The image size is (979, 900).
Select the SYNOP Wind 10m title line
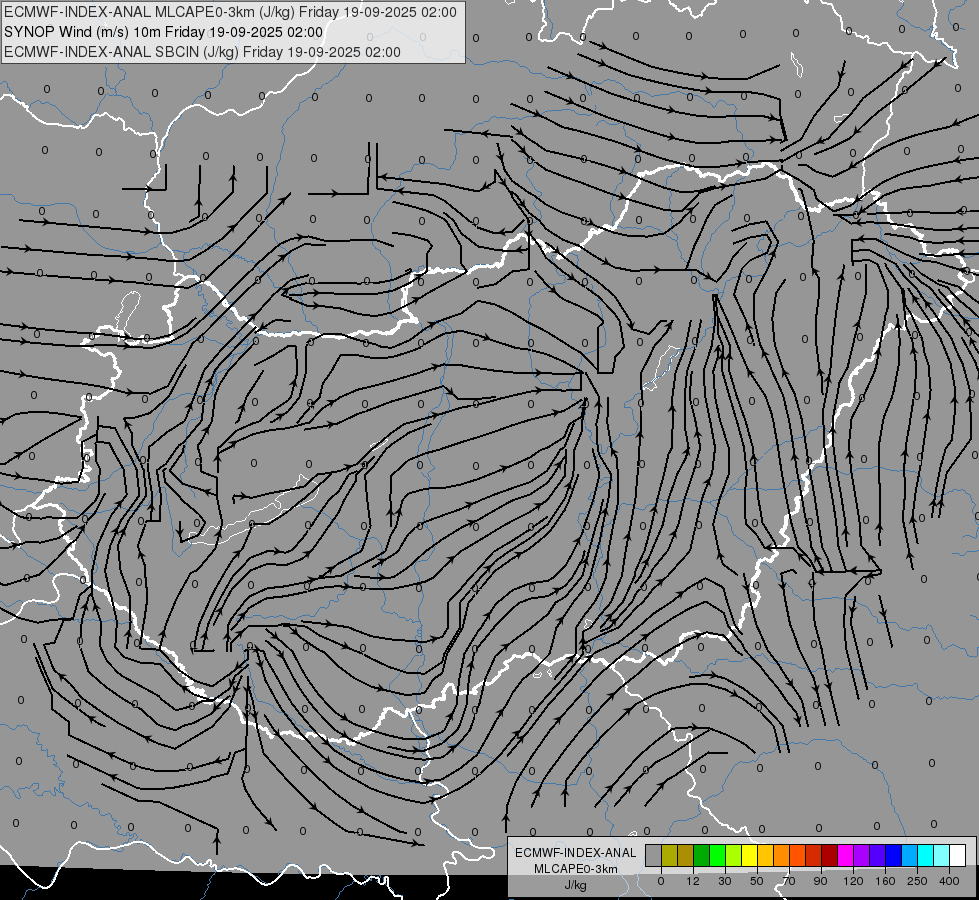coord(164,32)
